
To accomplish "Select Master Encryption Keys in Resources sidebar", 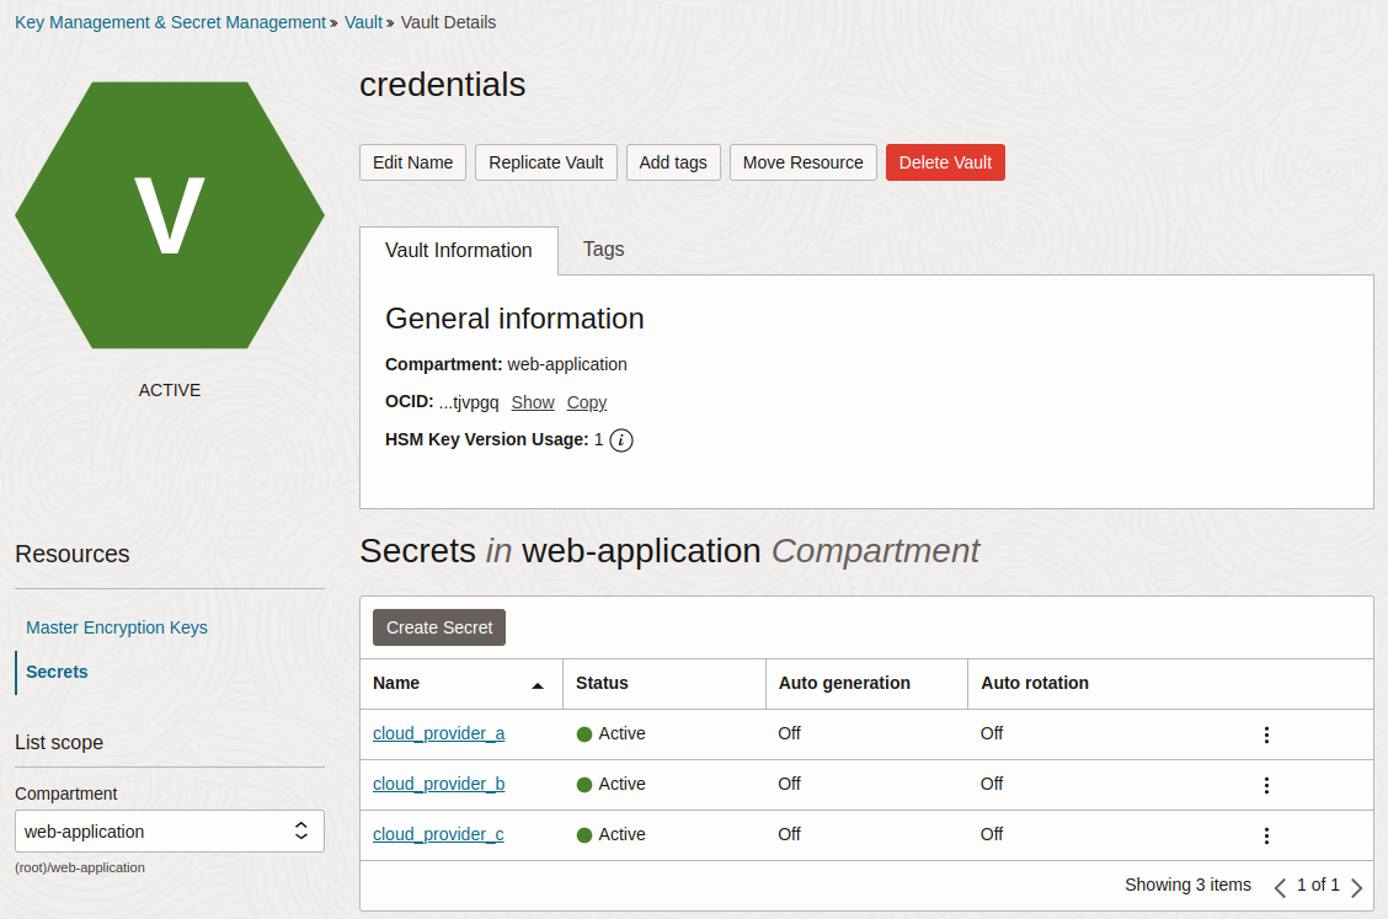I will point(116,628).
